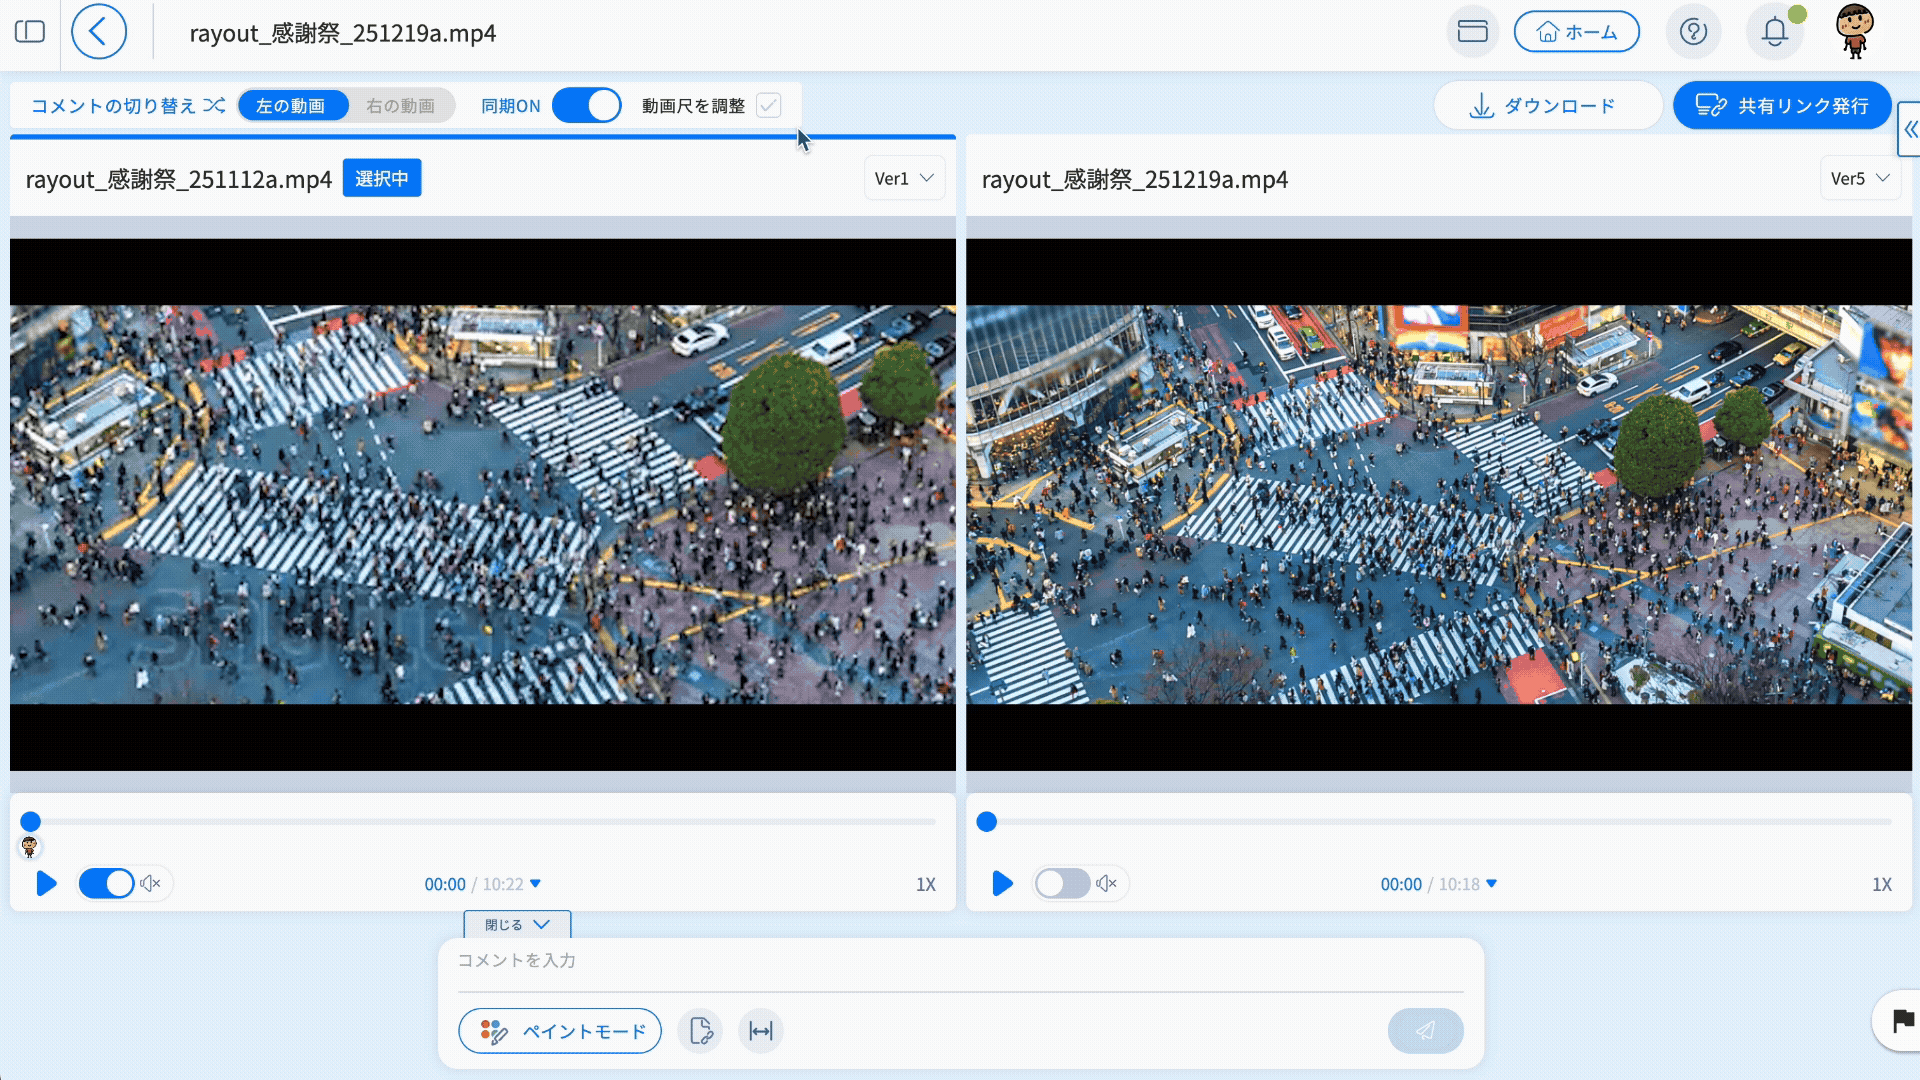Collapse the comment box with 閉じる

coord(517,925)
